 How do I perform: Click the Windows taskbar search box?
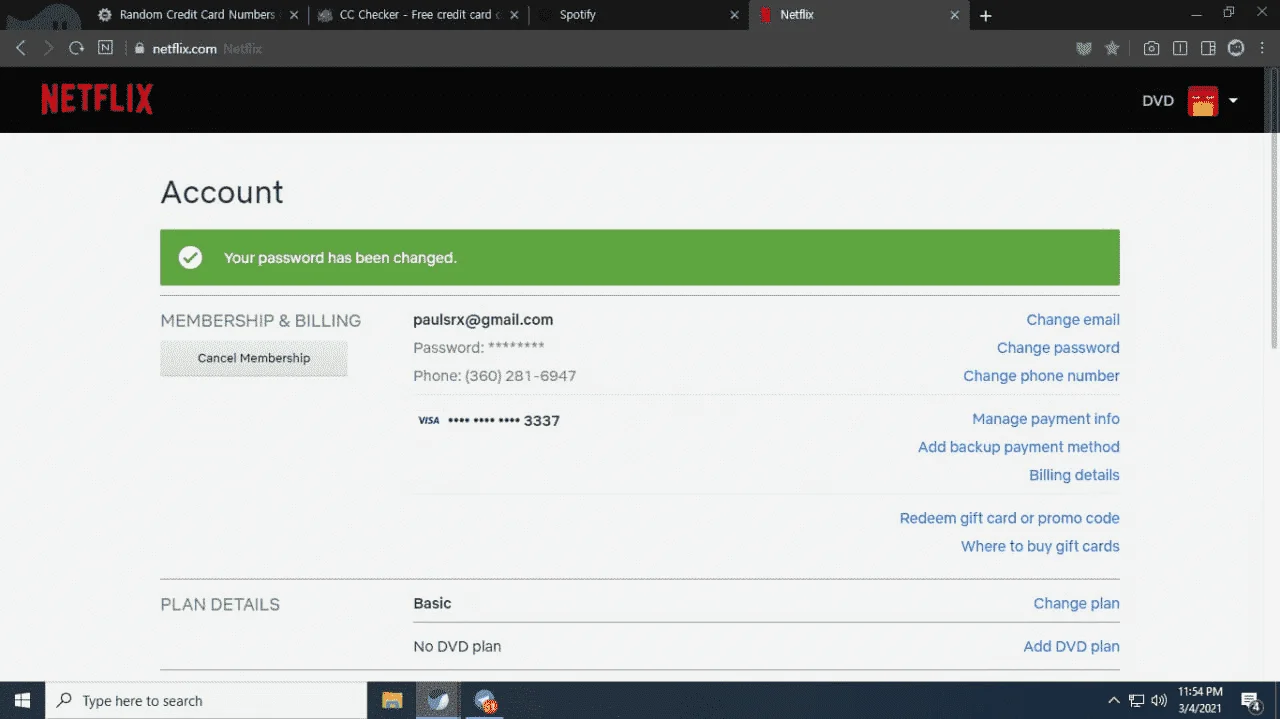tap(206, 701)
